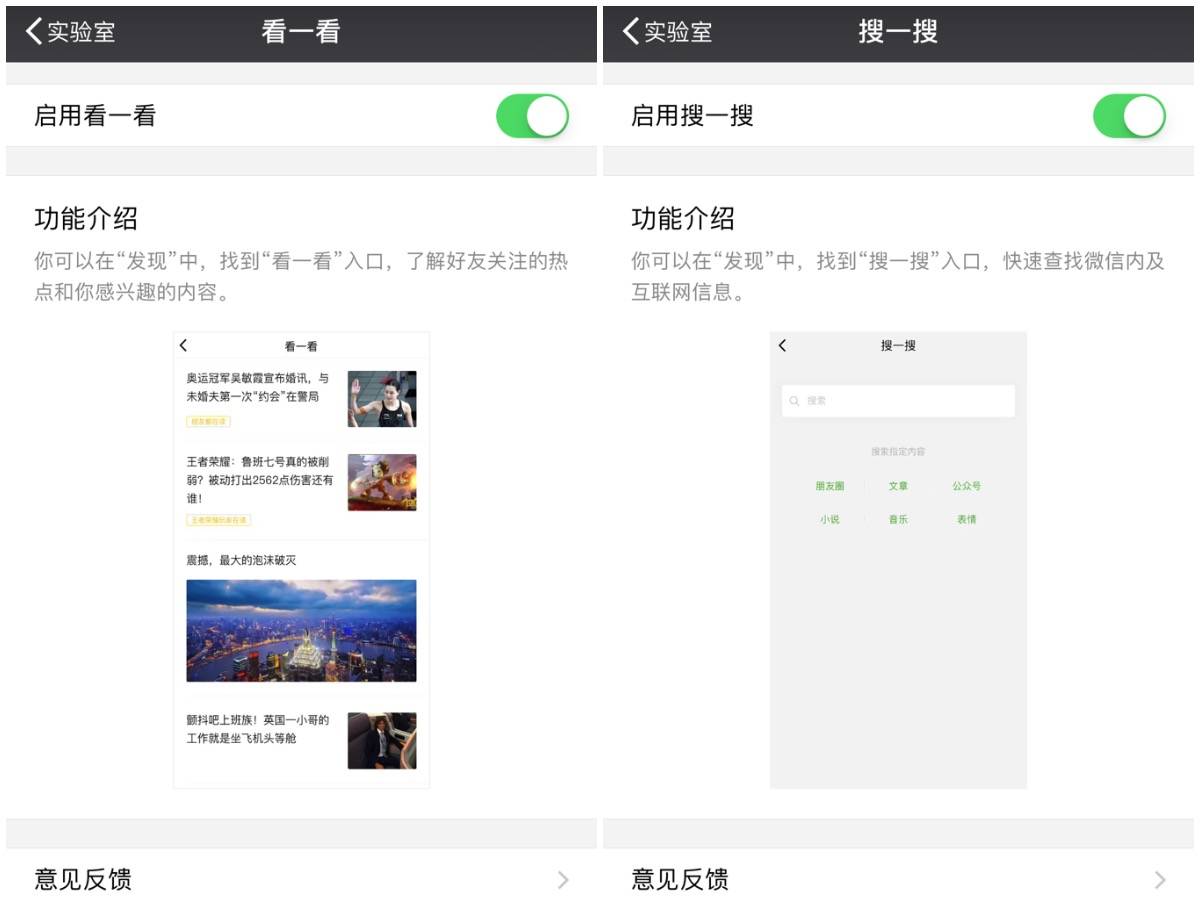The width and height of the screenshot is (1200, 900).
Task: Click headline 奥运冠军吴敏霞宣布婚讯
Action: pyautogui.click(x=257, y=387)
